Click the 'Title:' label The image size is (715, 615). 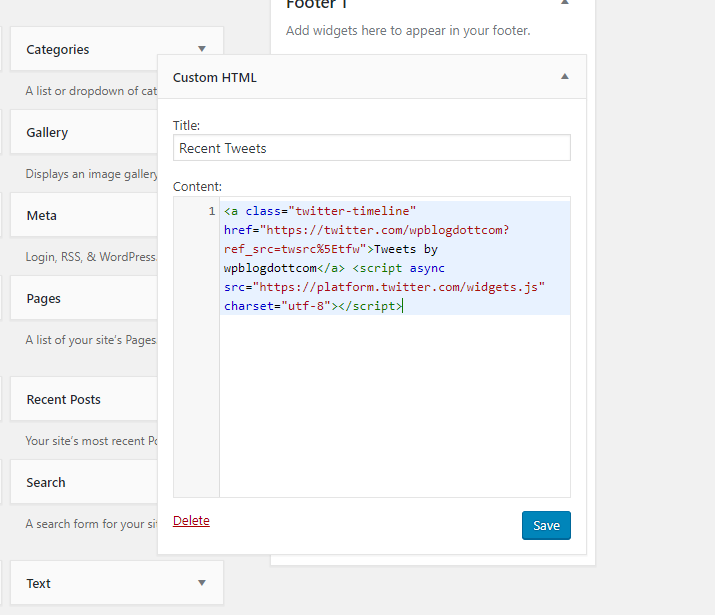(186, 125)
